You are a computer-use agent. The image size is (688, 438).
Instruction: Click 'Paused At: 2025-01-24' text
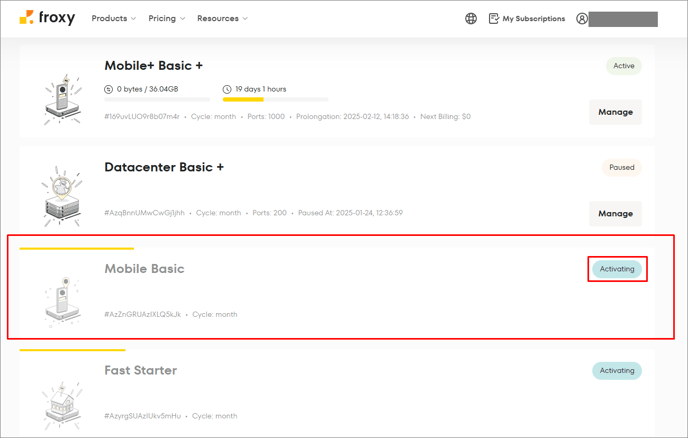point(350,213)
